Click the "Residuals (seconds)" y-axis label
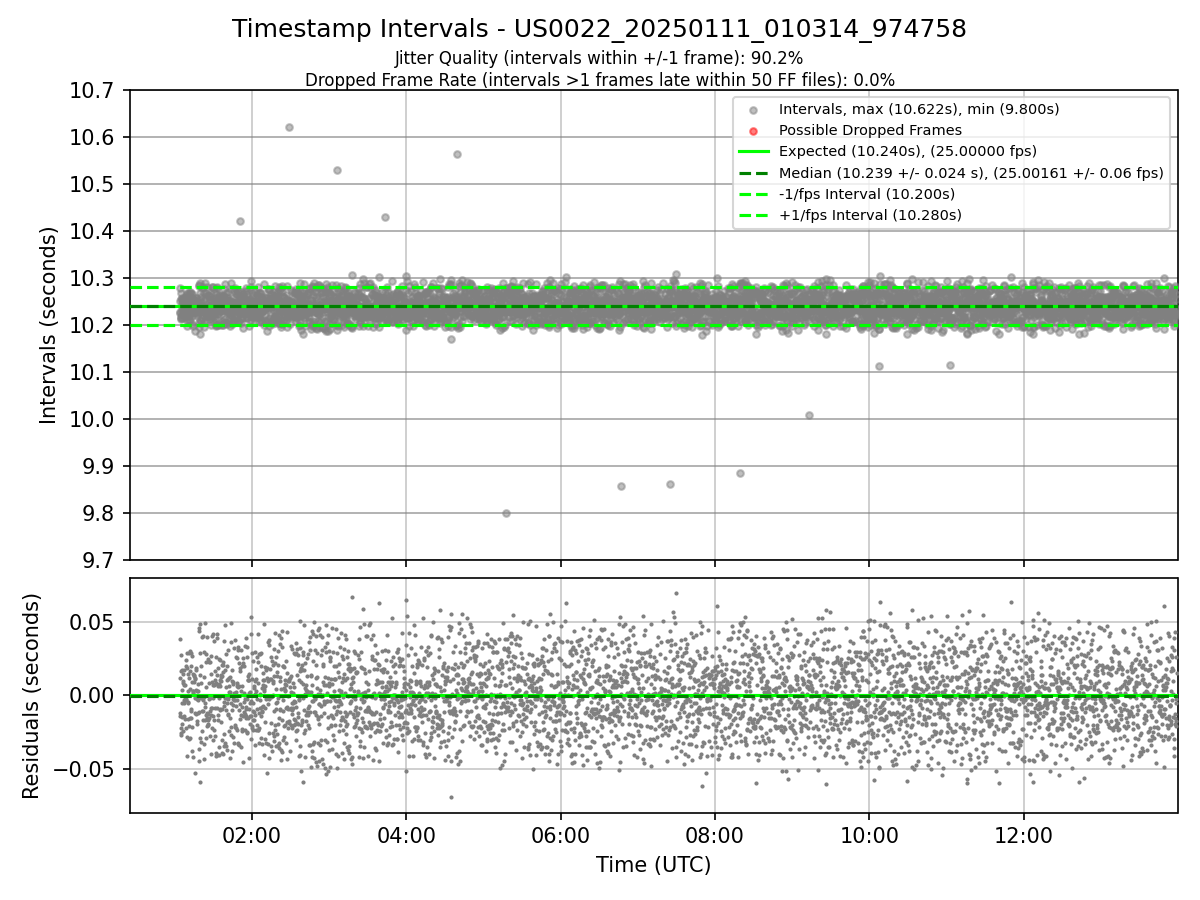 coord(31,696)
